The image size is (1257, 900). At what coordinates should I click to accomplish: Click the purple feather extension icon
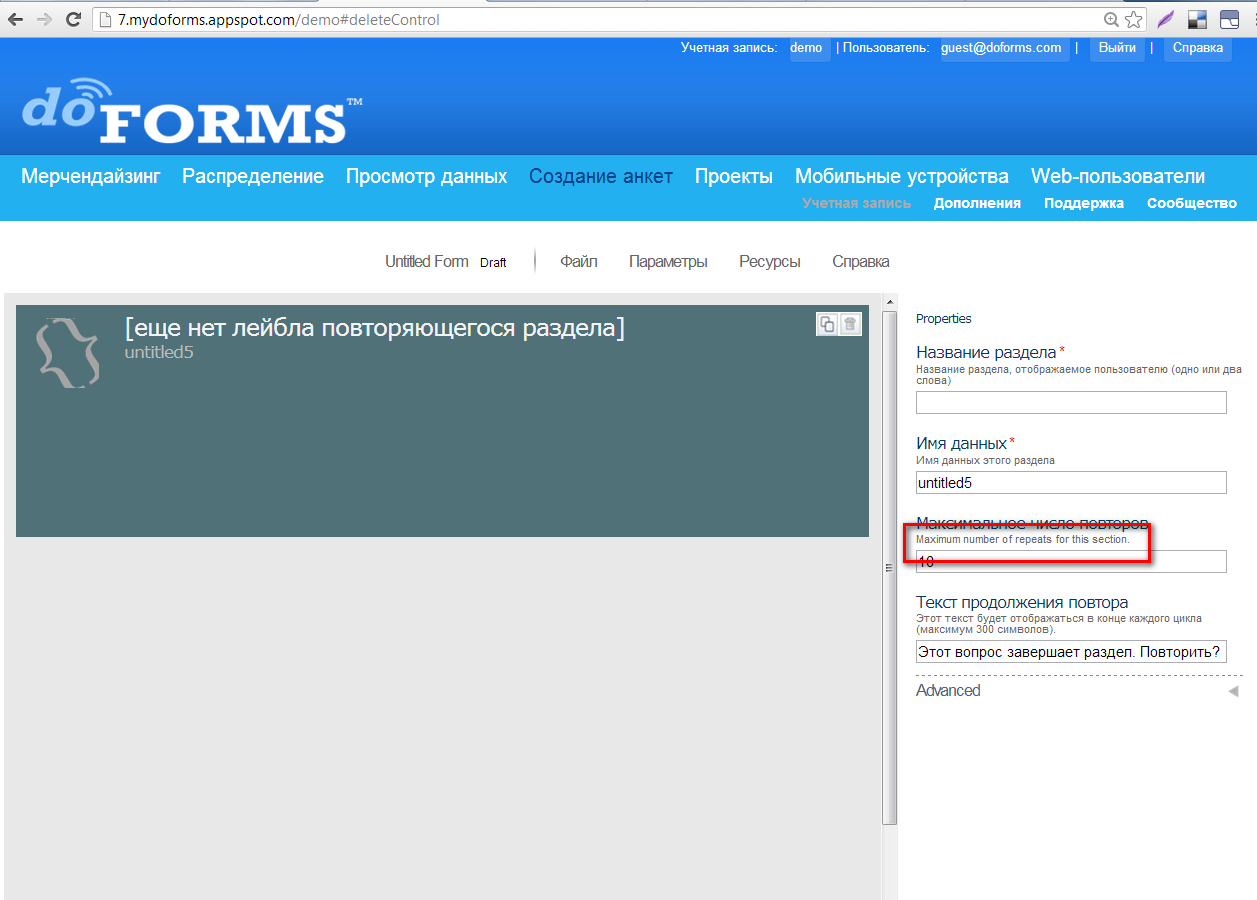pos(1166,19)
